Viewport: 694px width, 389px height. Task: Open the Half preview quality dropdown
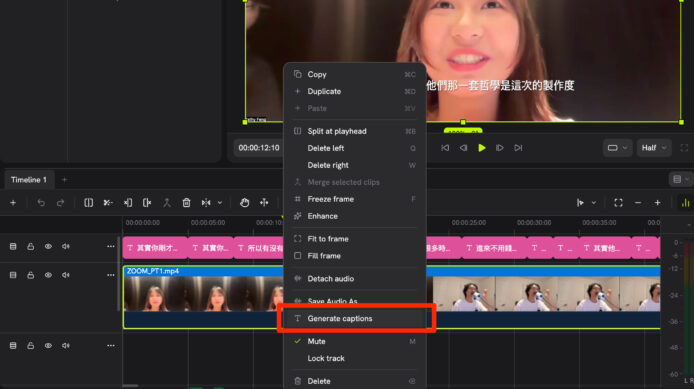click(654, 148)
